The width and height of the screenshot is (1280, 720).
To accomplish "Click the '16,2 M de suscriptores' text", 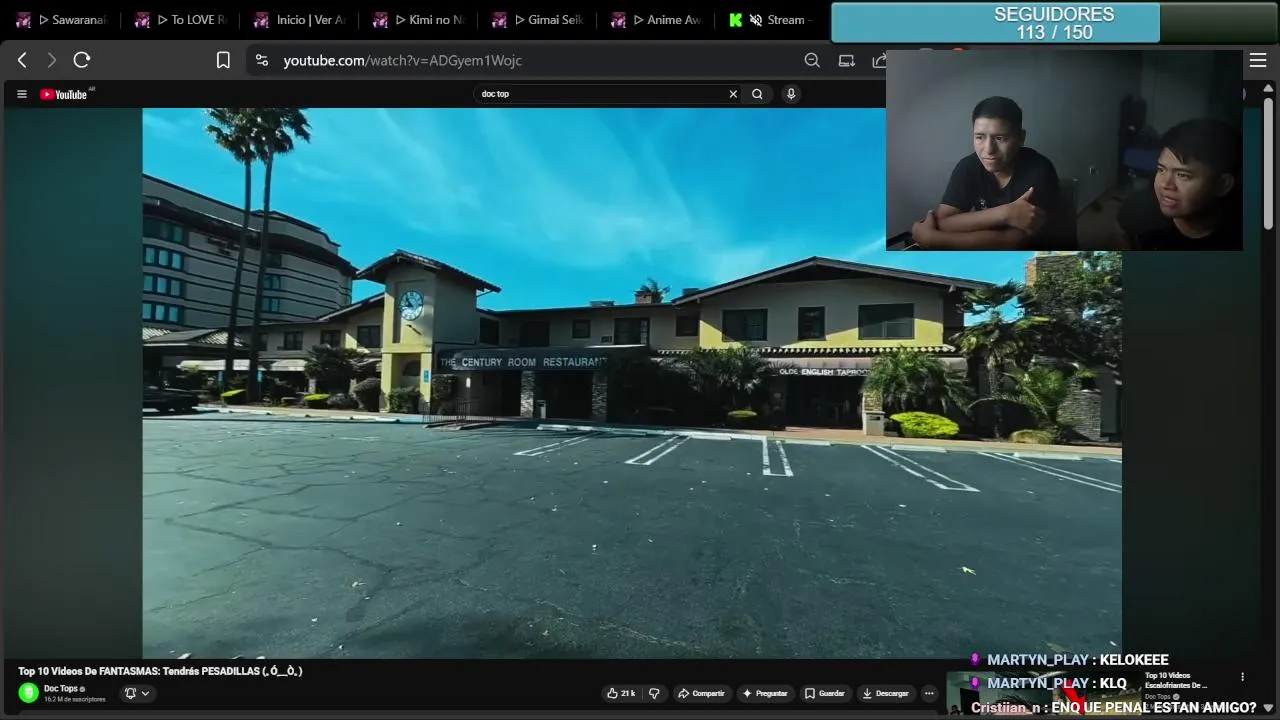I will point(74,699).
